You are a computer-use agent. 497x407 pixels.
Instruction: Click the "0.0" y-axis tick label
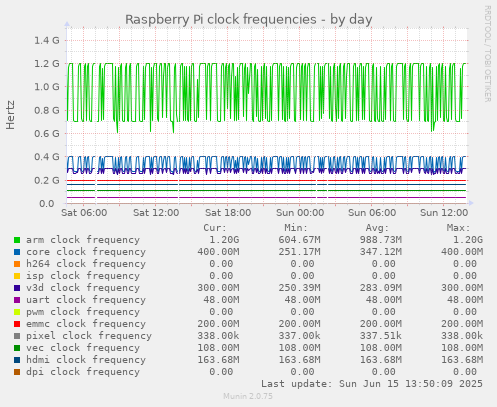(x=47, y=203)
